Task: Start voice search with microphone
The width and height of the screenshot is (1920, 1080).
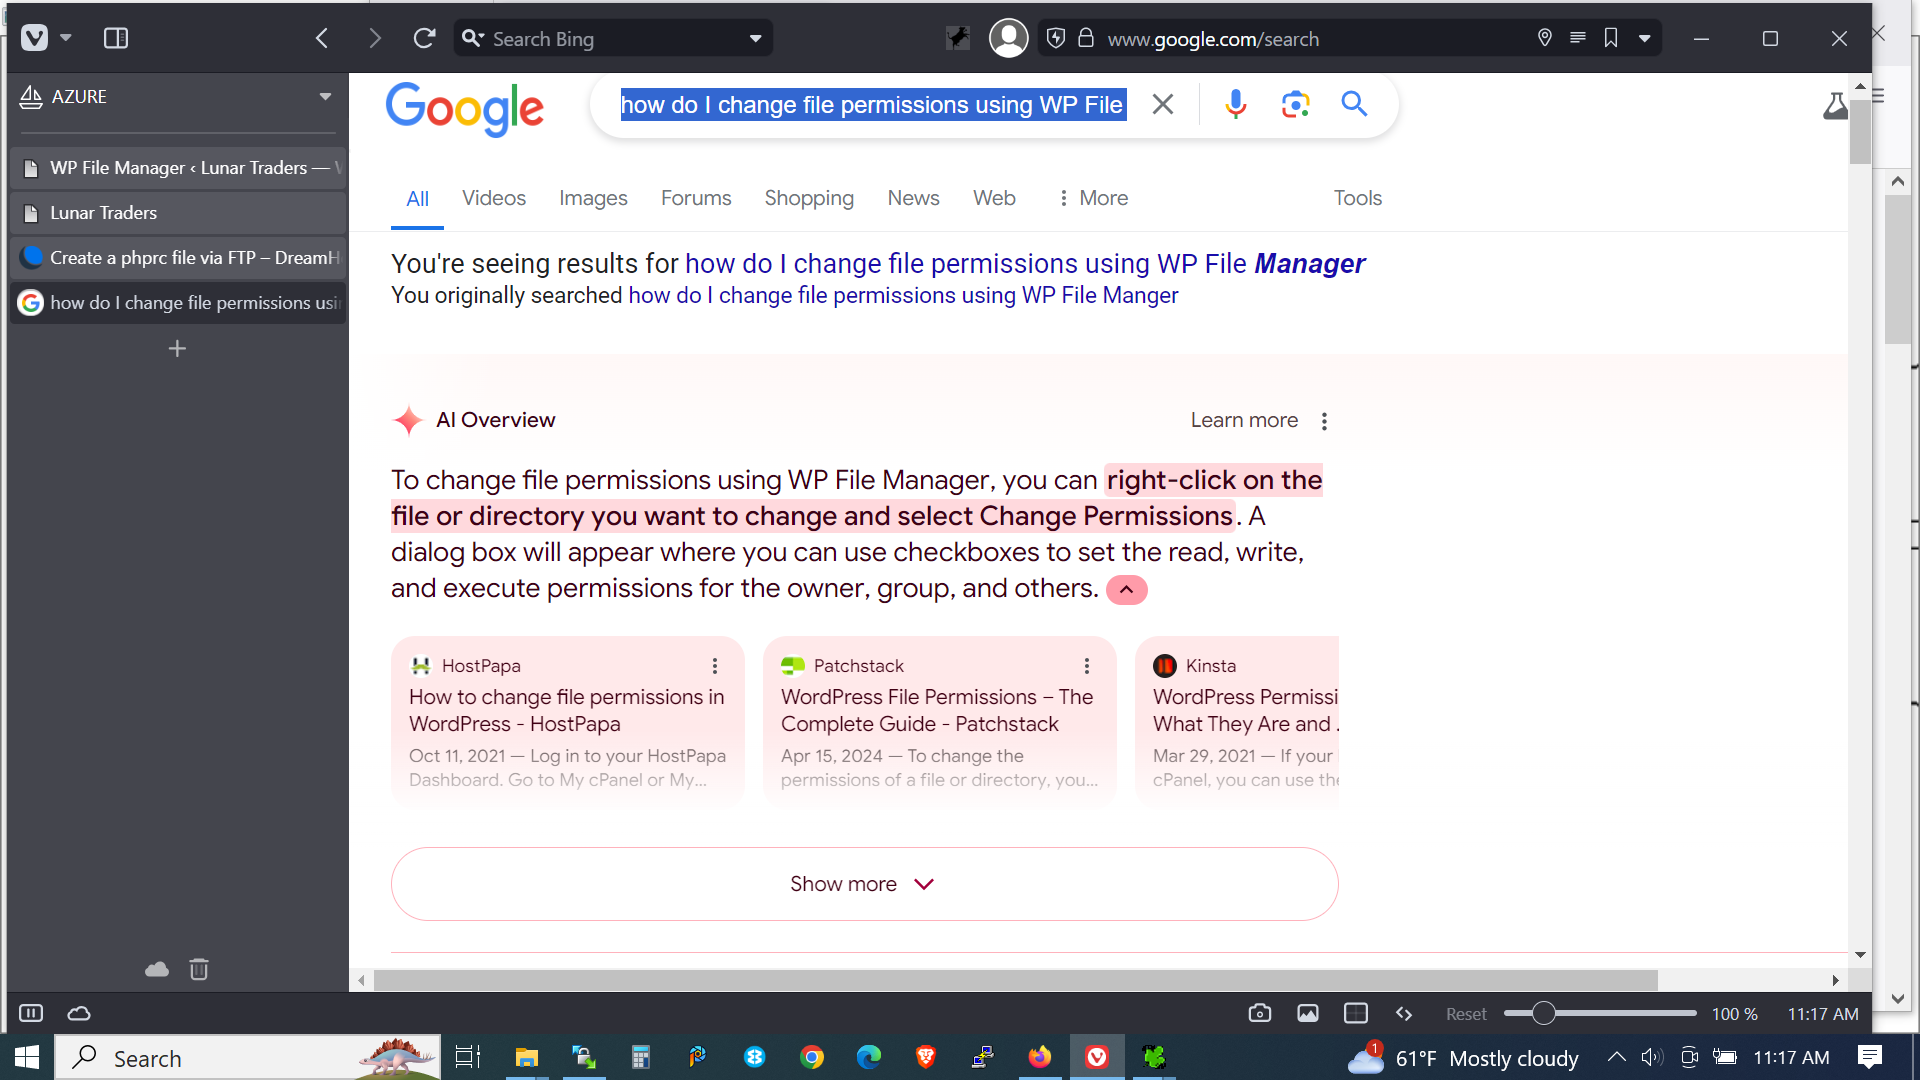Action: 1236,104
